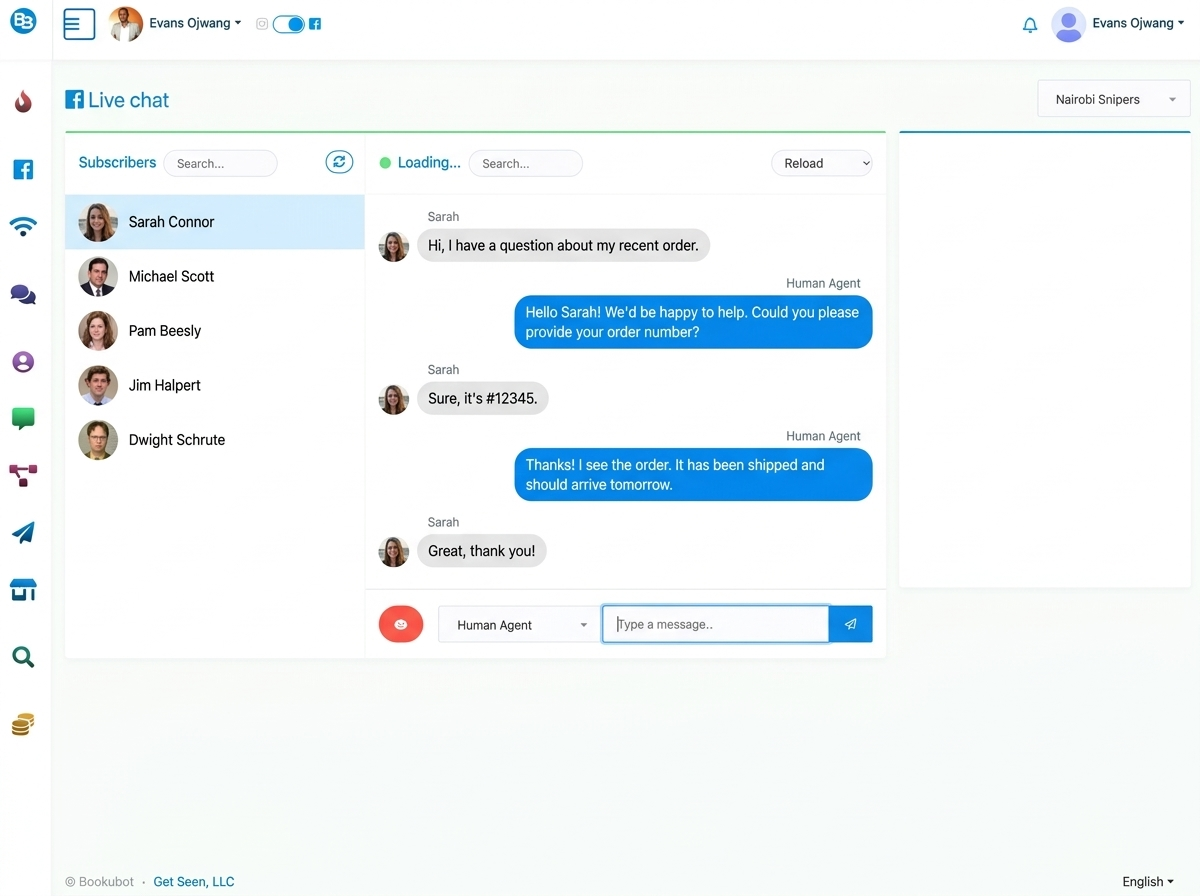Viewport: 1200px width, 896px height.
Task: Click the notification bell icon
Action: pos(1030,25)
